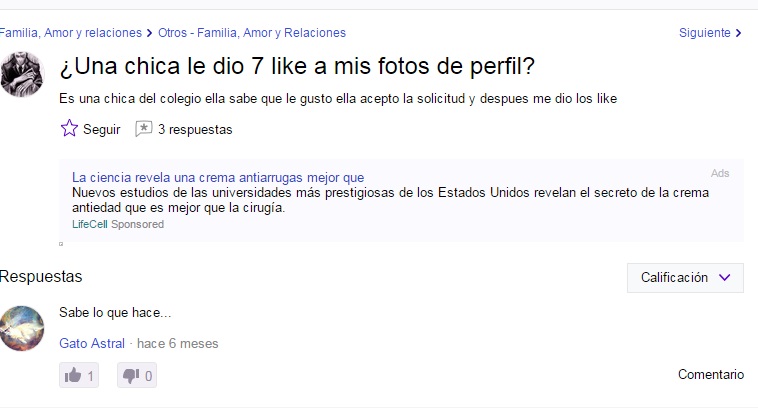Give a thumbs down to Gato Astral's answer

(x=137, y=375)
